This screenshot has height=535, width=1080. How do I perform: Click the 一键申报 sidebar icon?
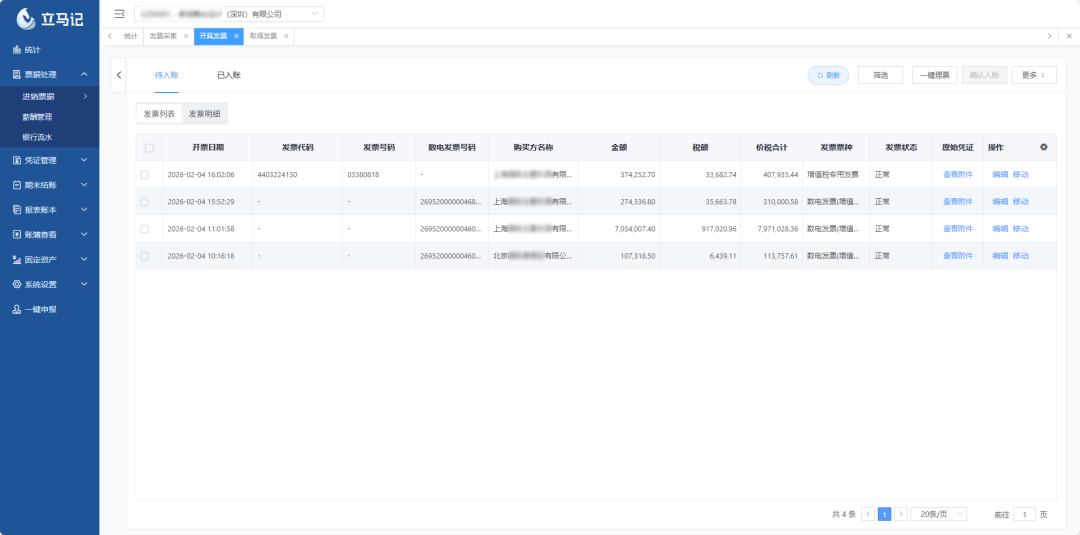pyautogui.click(x=17, y=309)
